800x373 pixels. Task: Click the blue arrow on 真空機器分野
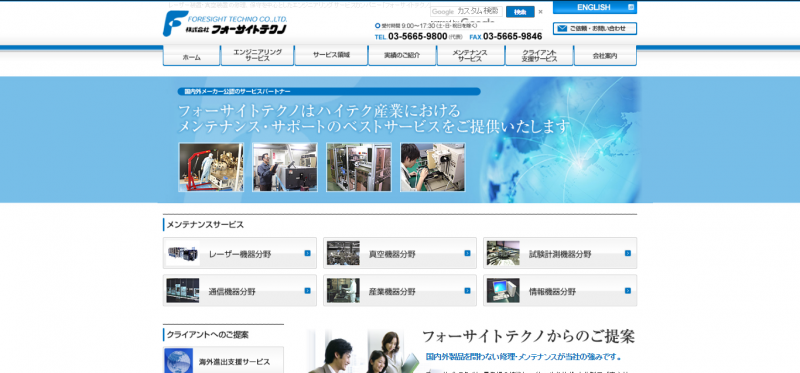click(467, 253)
